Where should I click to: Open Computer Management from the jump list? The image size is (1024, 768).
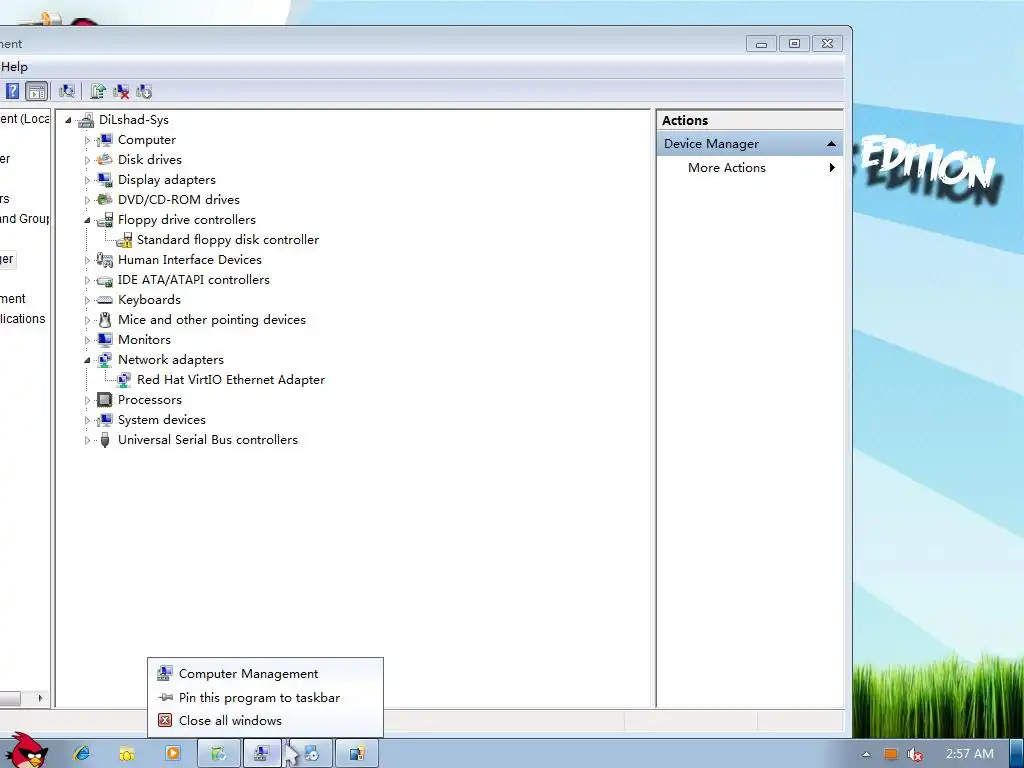click(265, 673)
